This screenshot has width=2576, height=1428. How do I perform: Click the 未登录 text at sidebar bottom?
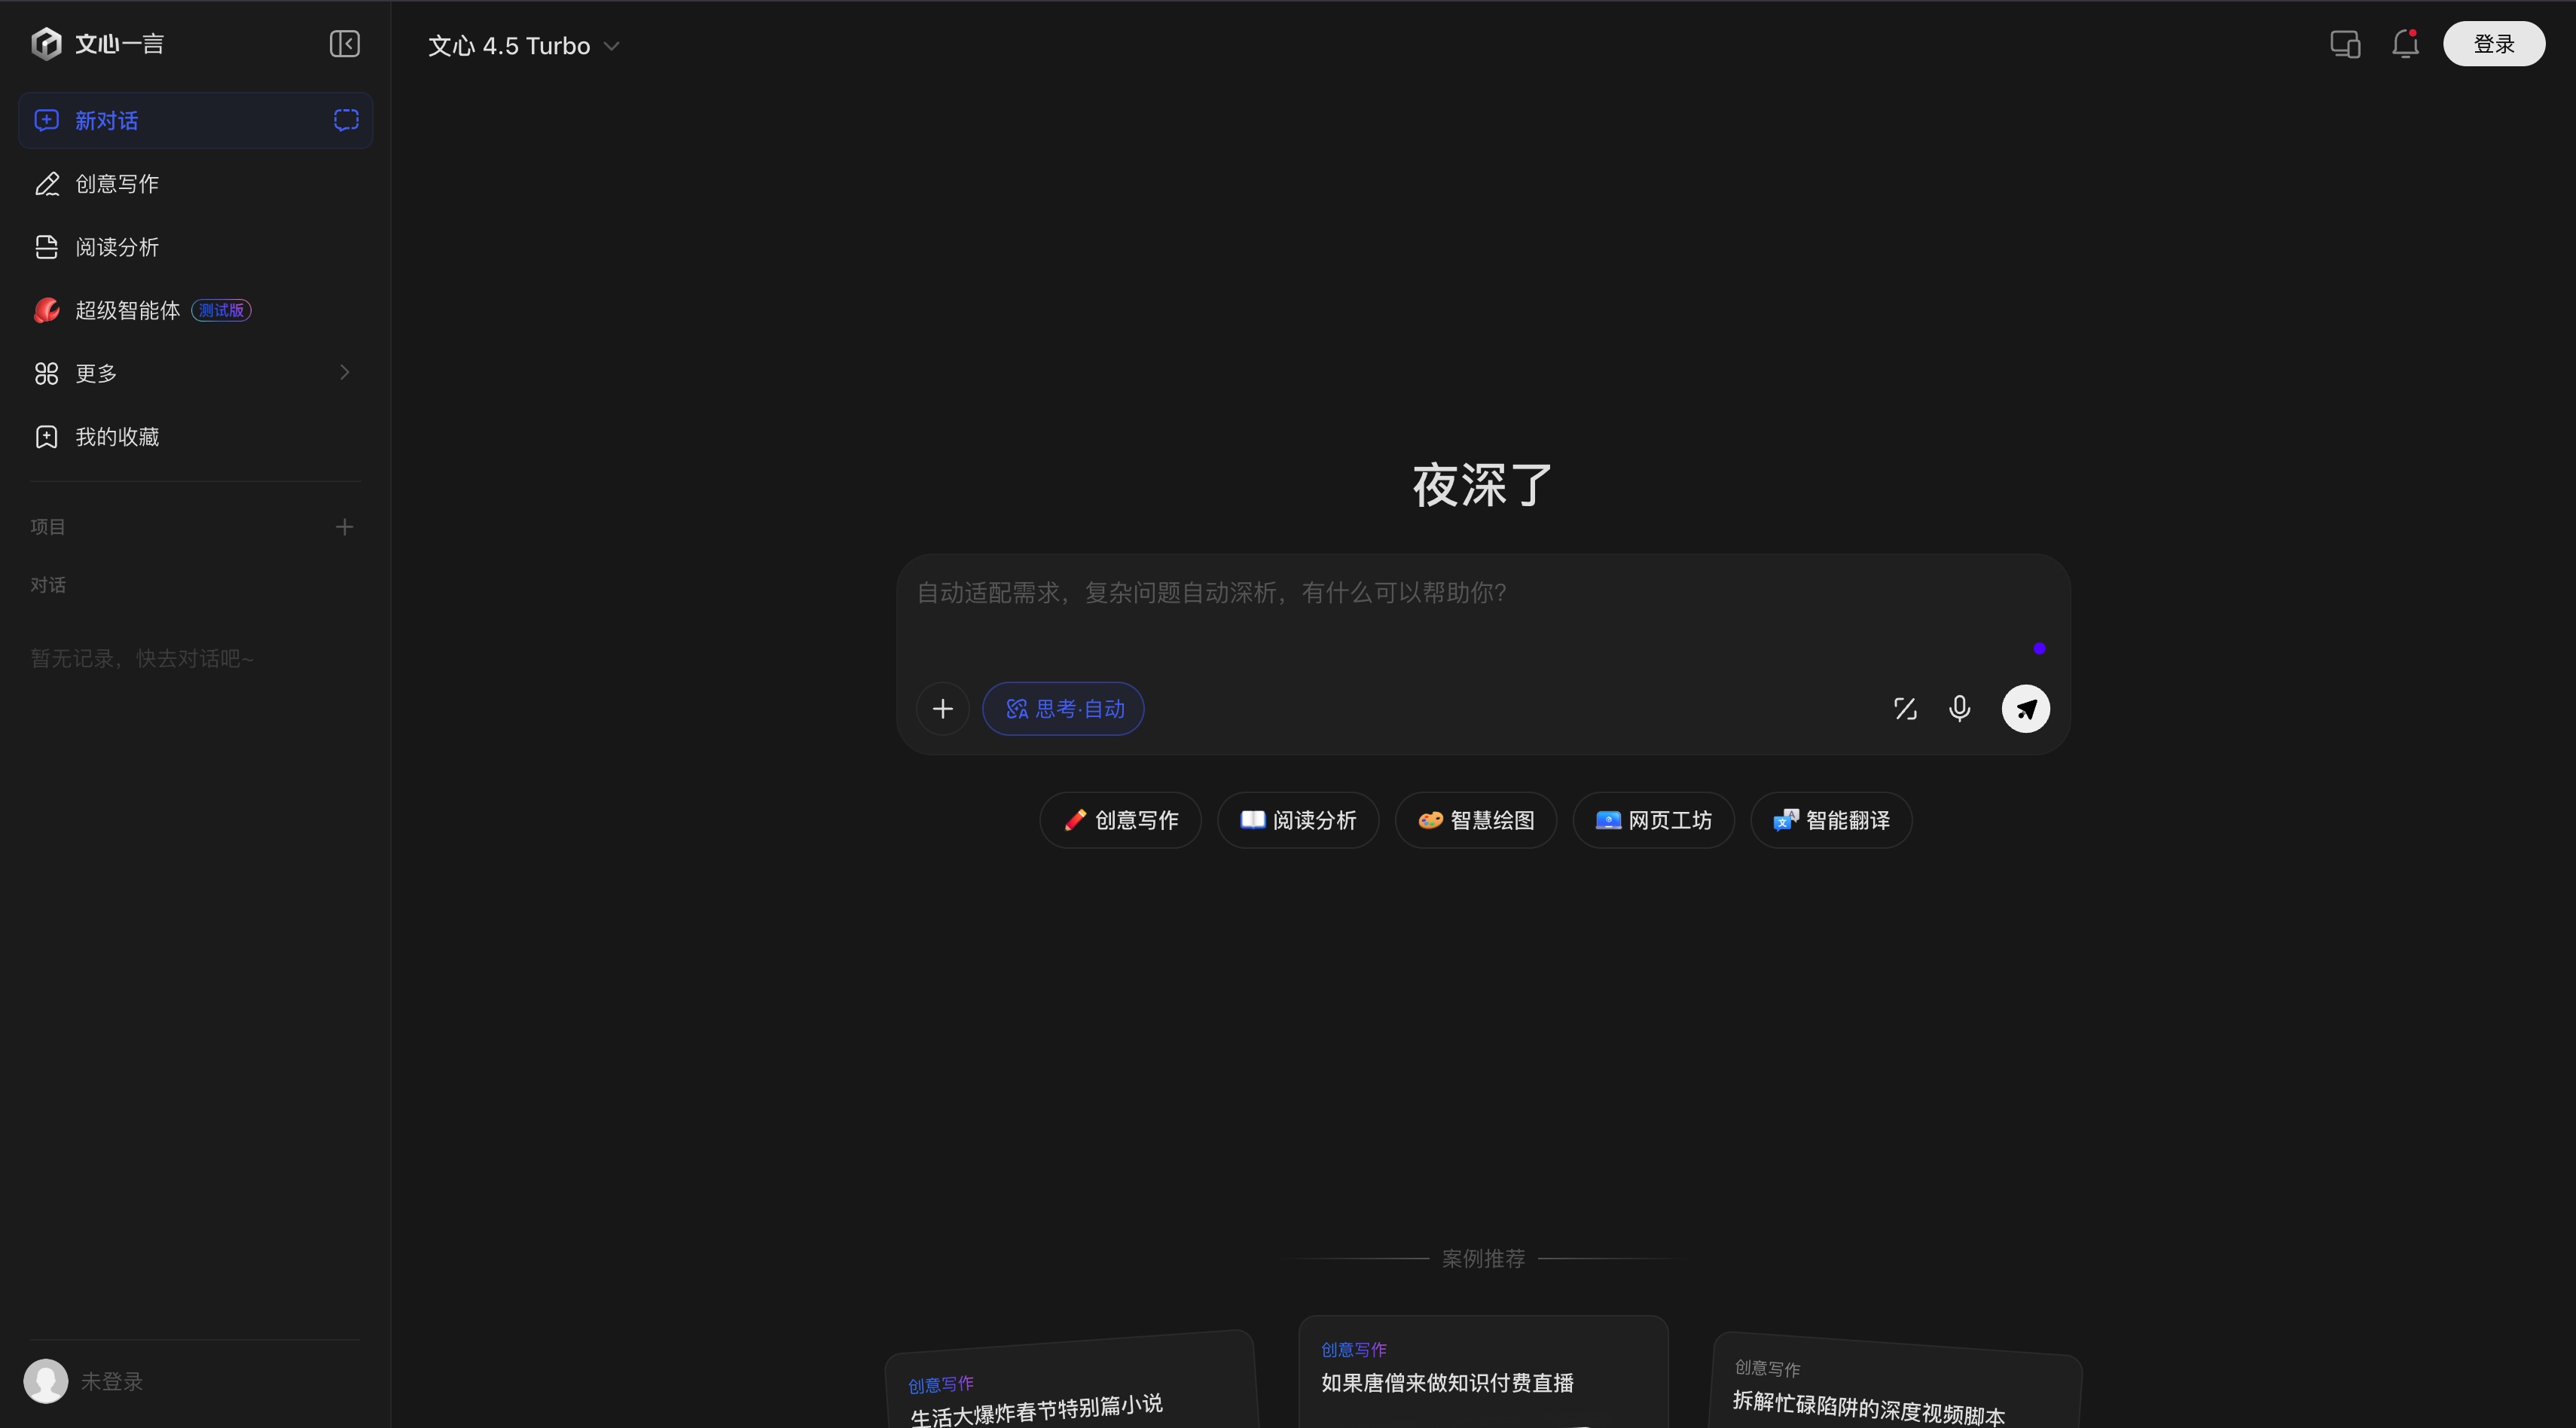[x=112, y=1381]
